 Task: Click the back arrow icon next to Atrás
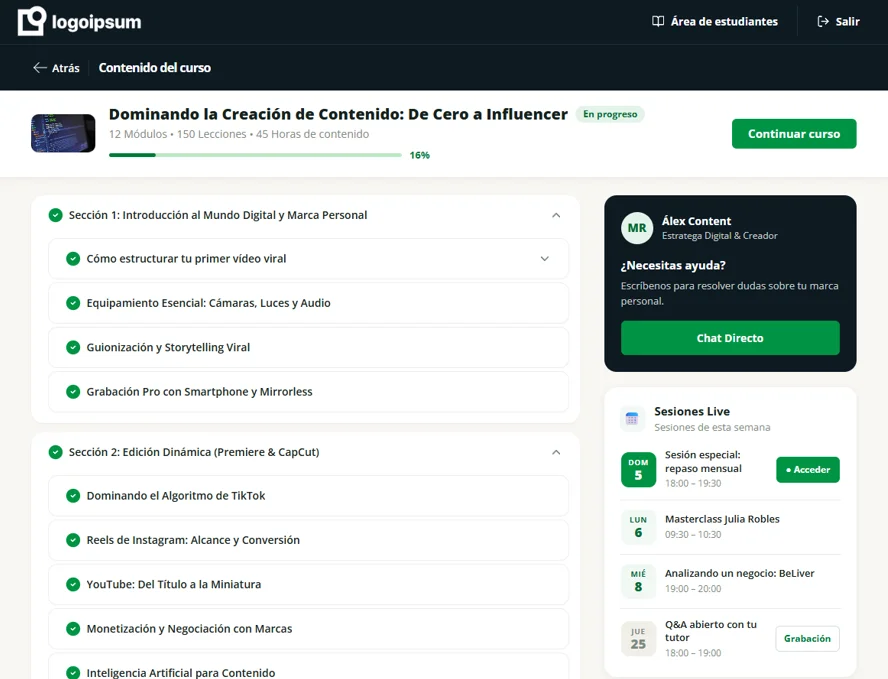point(40,68)
